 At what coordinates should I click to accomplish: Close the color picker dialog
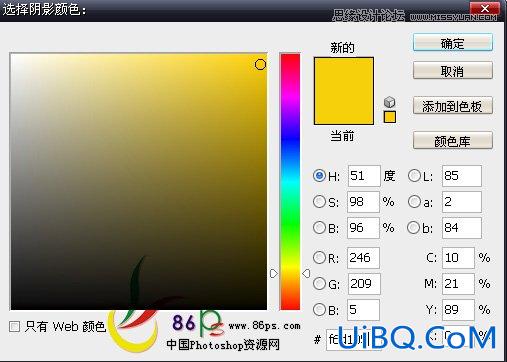click(485, 9)
